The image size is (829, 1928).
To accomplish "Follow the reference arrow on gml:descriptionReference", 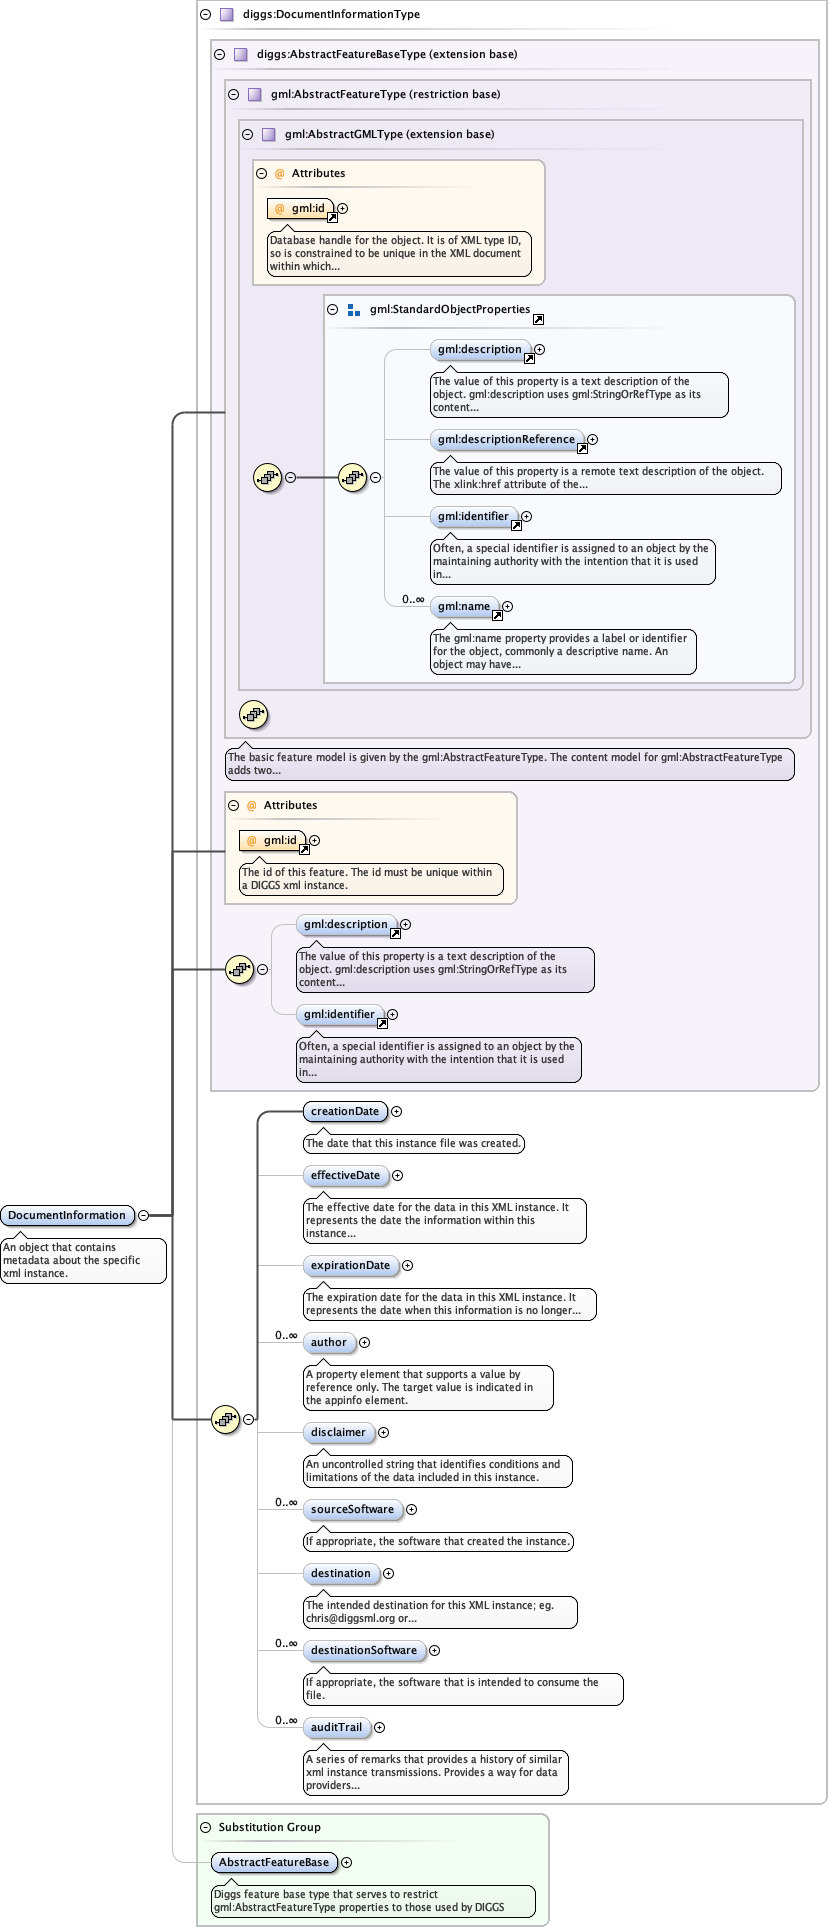I will point(582,448).
